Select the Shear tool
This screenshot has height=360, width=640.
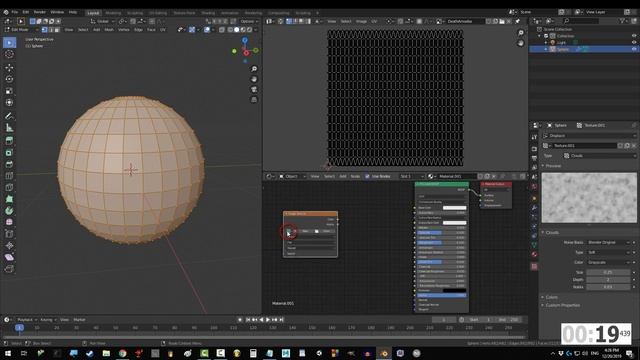tap(9, 257)
